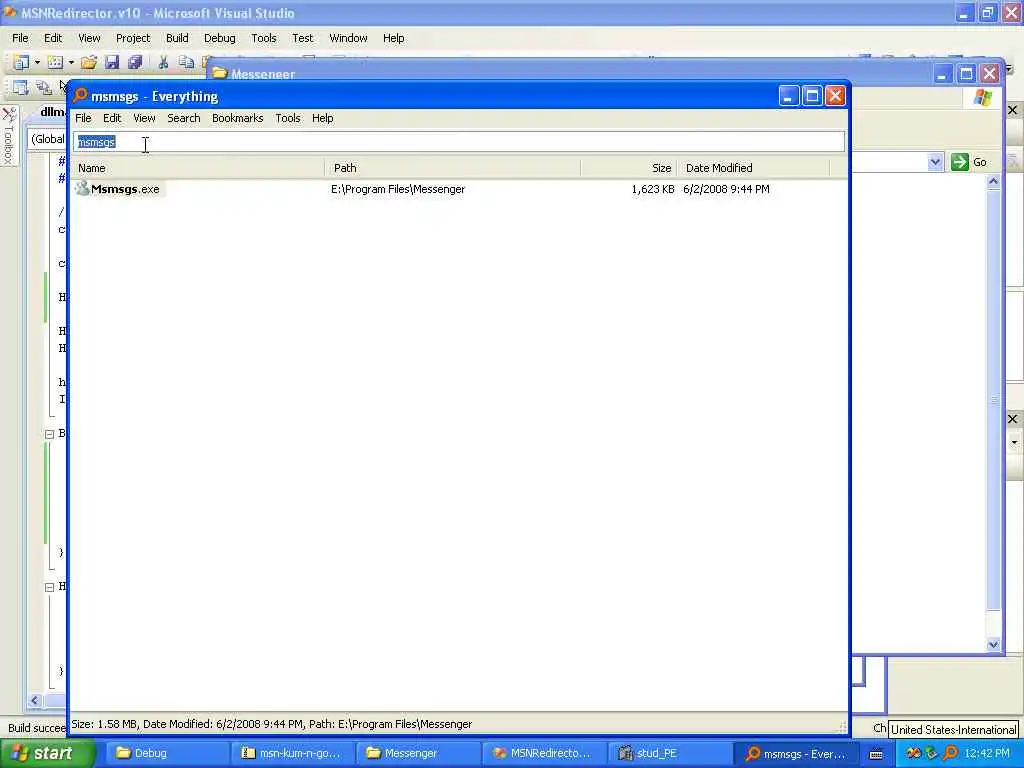Open Everything Tools menu
The height and width of the screenshot is (768, 1024).
click(x=287, y=118)
